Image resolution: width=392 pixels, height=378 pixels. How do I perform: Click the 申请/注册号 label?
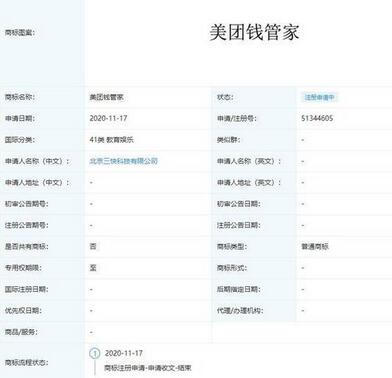coord(237,118)
